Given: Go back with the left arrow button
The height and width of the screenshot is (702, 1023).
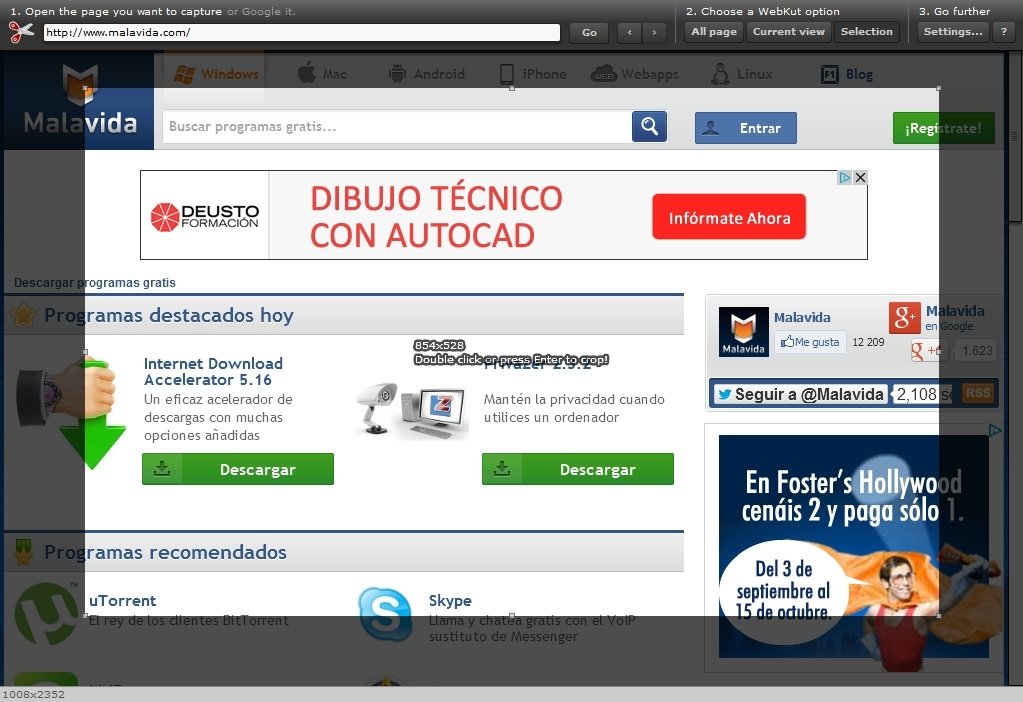Looking at the screenshot, I should click(x=629, y=33).
